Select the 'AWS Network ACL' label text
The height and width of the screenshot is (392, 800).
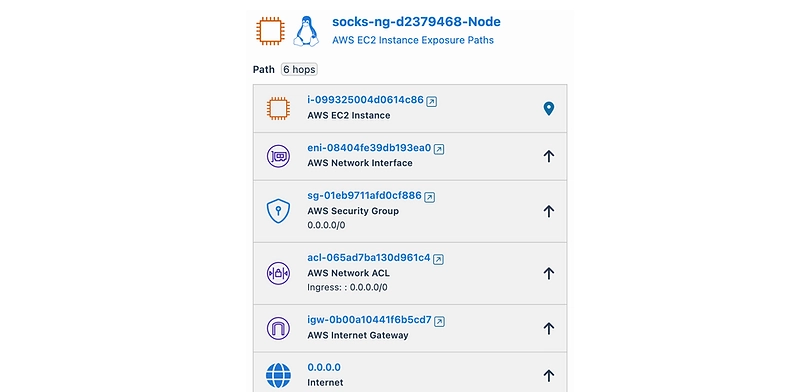tap(348, 273)
